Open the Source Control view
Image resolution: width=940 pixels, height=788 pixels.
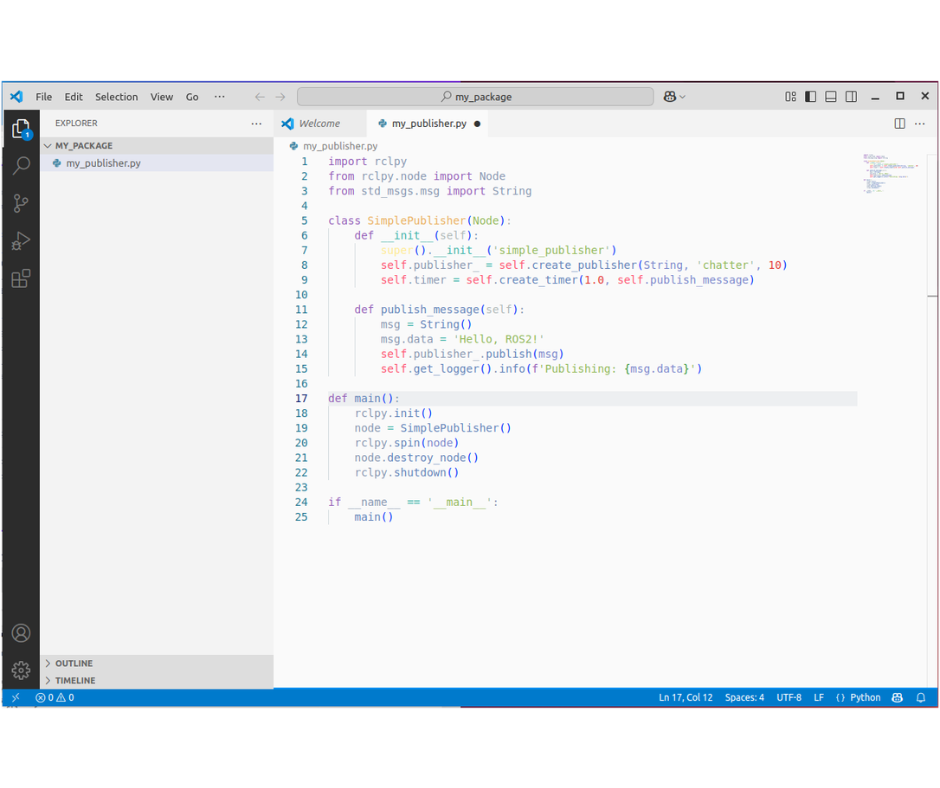[20, 204]
